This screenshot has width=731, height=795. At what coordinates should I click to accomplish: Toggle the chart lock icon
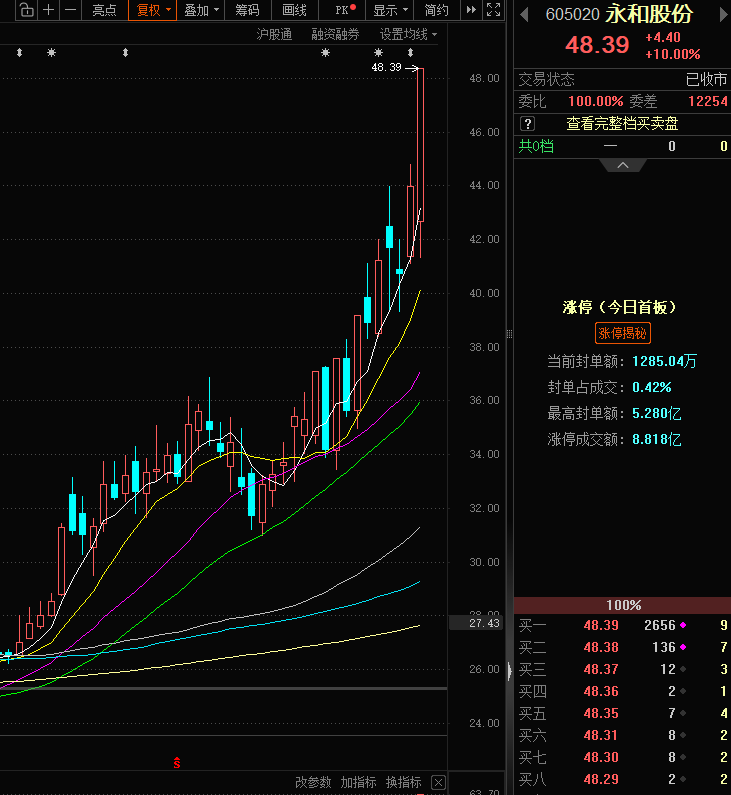click(27, 10)
